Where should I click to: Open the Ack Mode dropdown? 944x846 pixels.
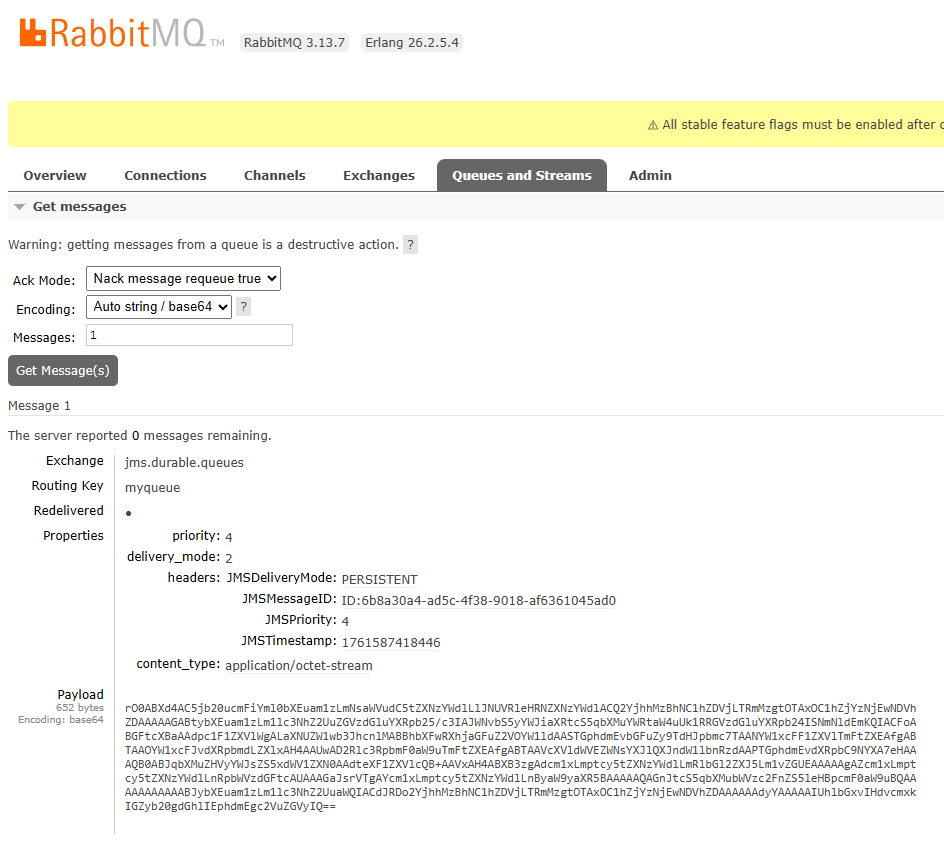[183, 278]
